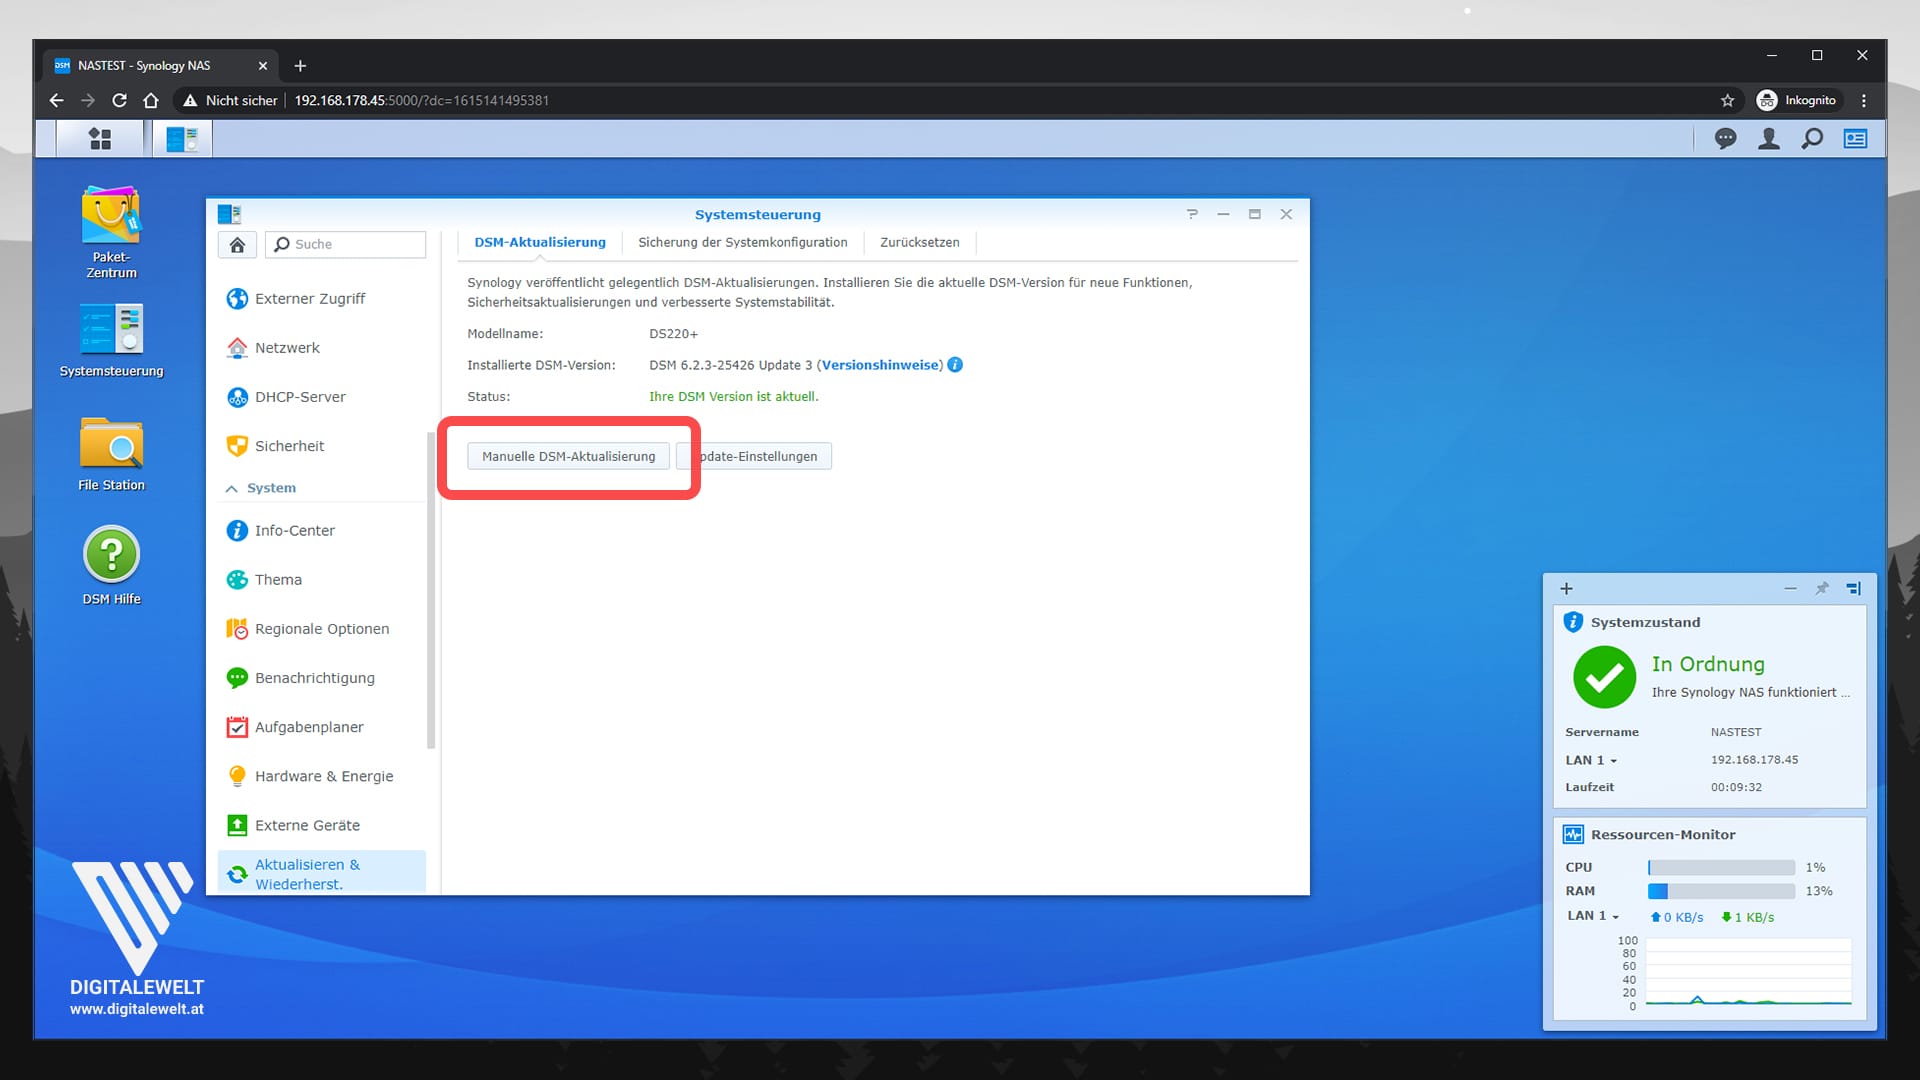Open the notifications speech bubble icon
The width and height of the screenshot is (1920, 1080).
[1725, 139]
